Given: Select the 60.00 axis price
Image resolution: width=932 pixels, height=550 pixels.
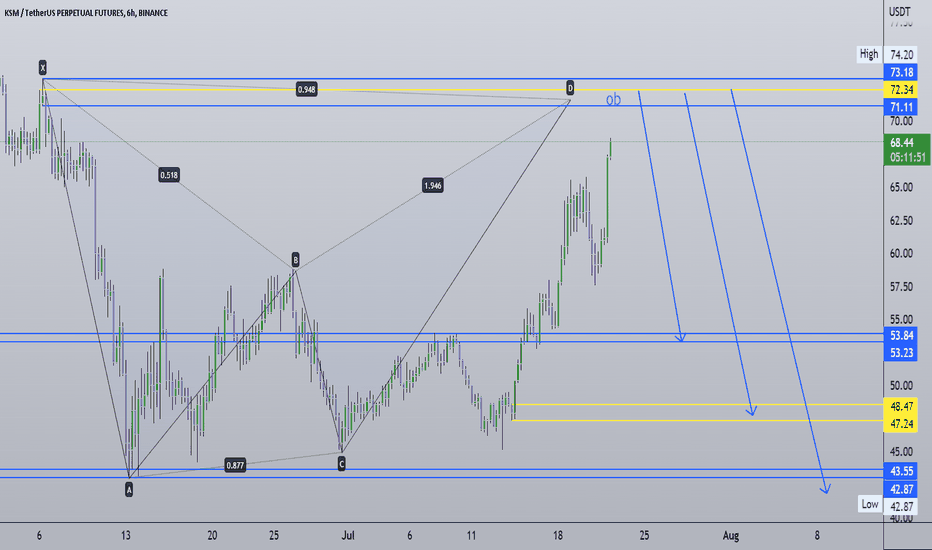Looking at the screenshot, I should tap(901, 253).
